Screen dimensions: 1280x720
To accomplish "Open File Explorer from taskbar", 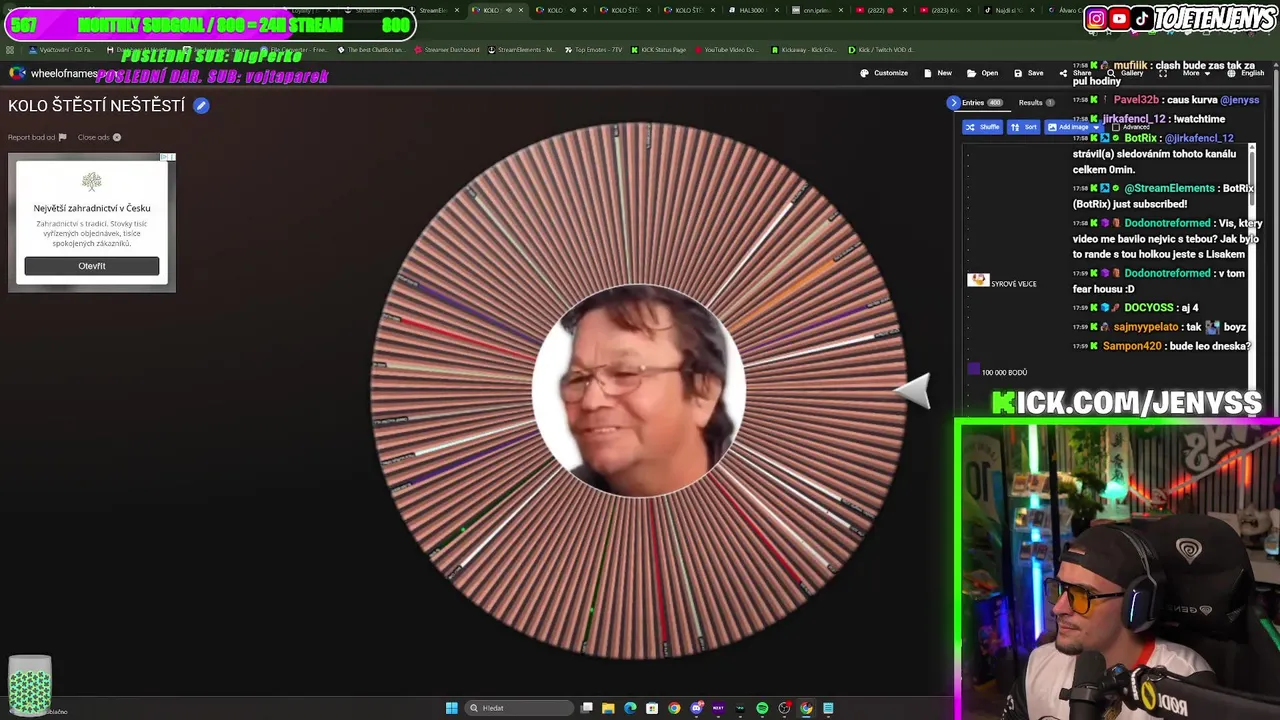I will click(x=608, y=708).
